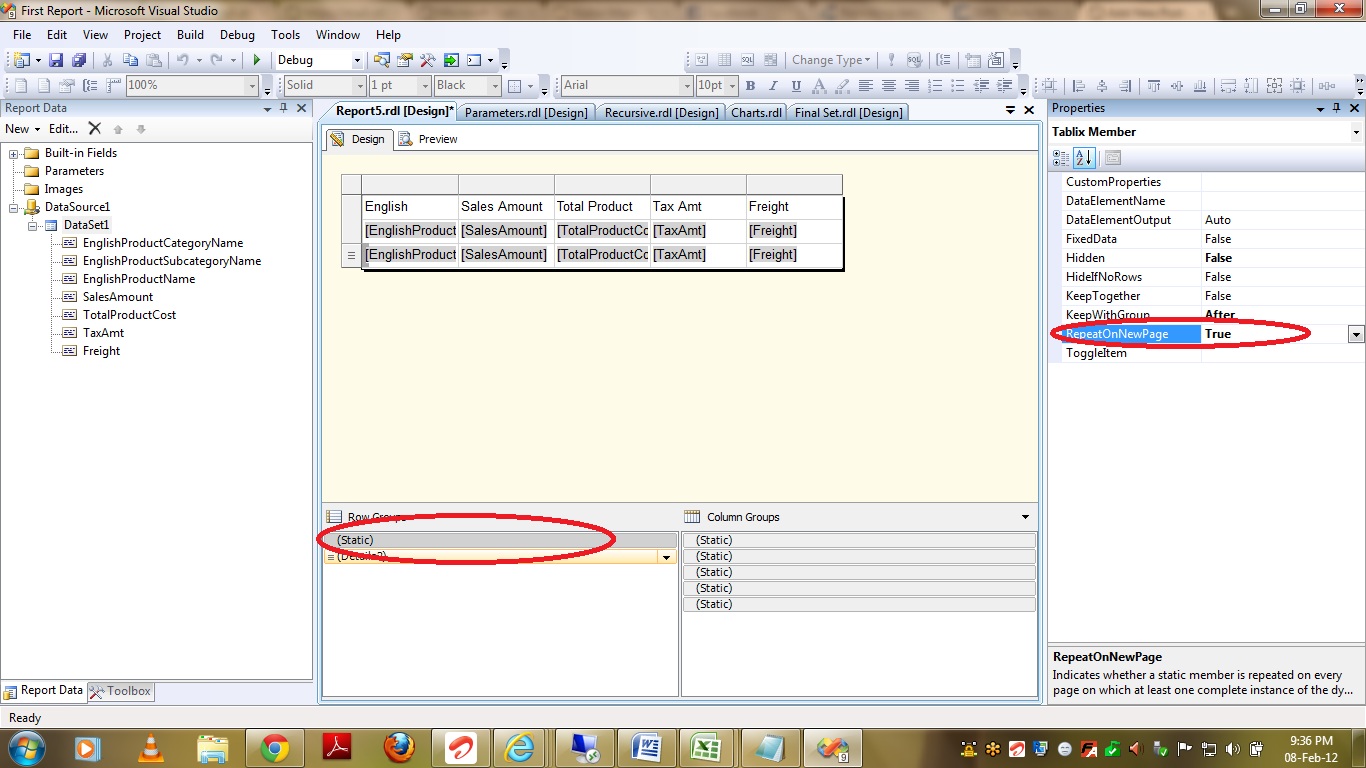Open the Debug configuration dropdown

click(x=355, y=60)
